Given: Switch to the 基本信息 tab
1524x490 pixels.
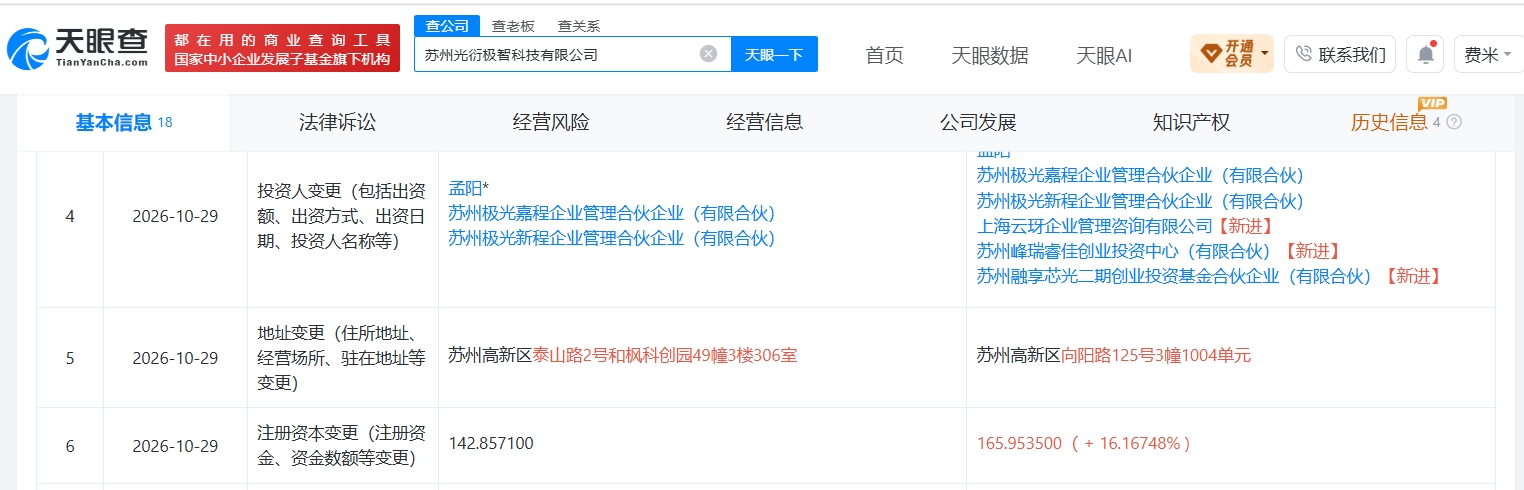Looking at the screenshot, I should (123, 123).
